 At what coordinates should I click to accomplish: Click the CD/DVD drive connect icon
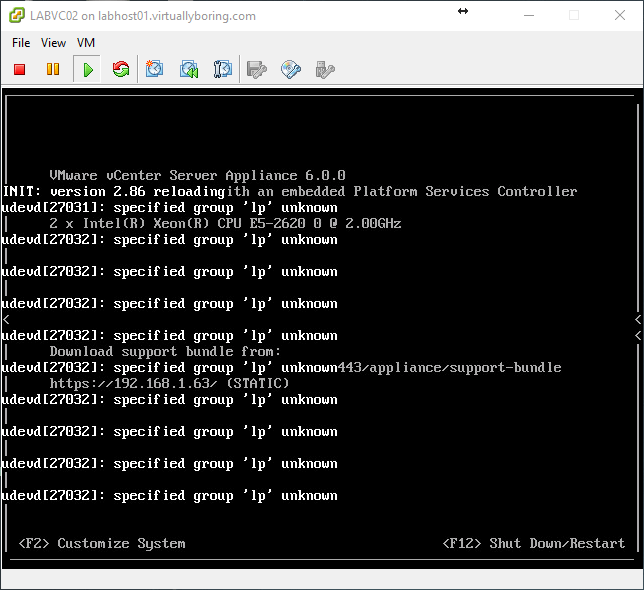tap(290, 69)
